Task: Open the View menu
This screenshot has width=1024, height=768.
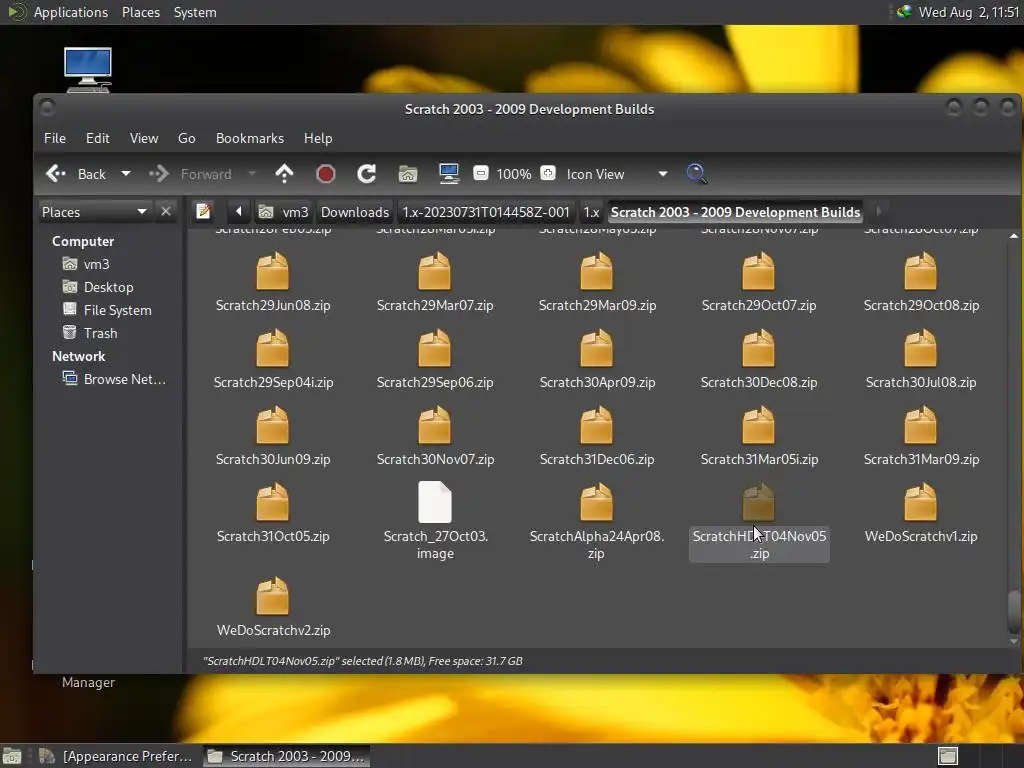Action: pos(144,138)
